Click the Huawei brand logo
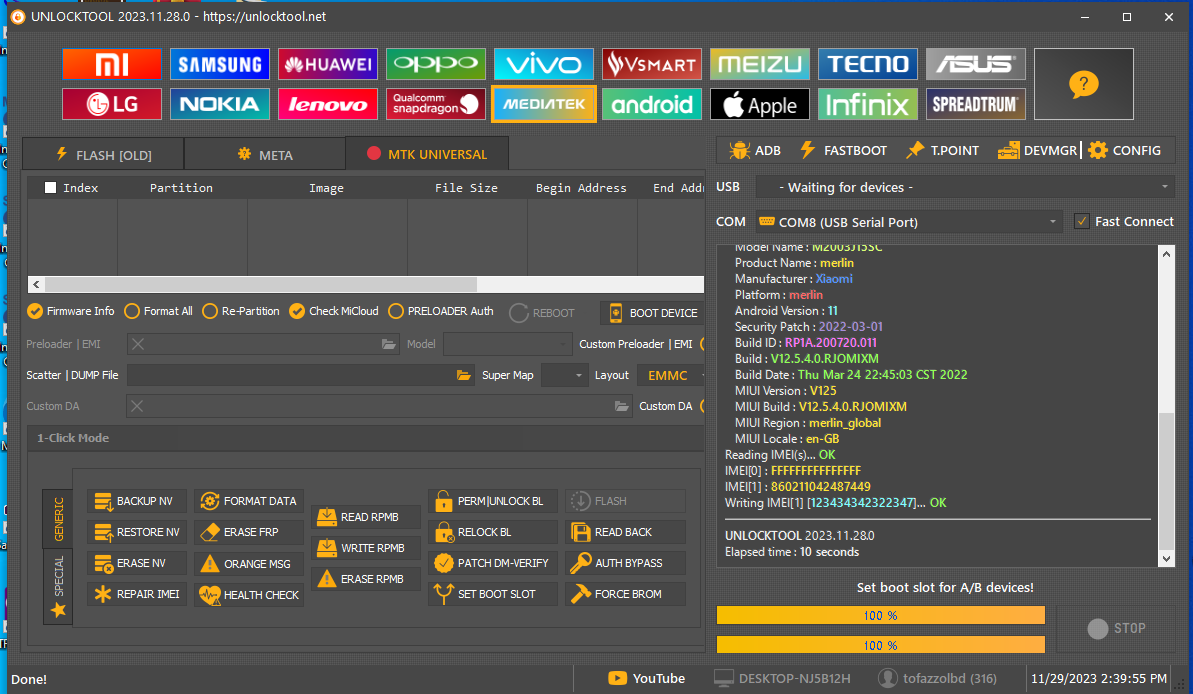 click(x=327, y=65)
